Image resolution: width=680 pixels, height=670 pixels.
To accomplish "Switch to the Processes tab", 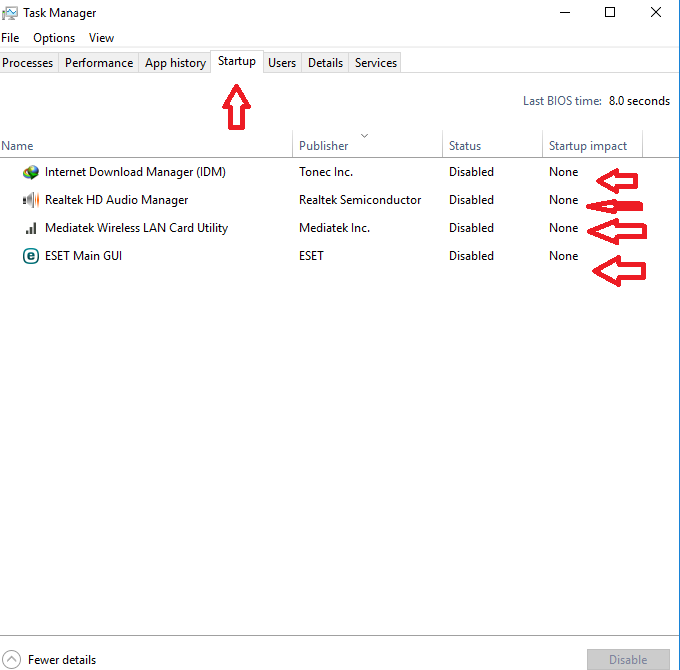I will (x=28, y=63).
